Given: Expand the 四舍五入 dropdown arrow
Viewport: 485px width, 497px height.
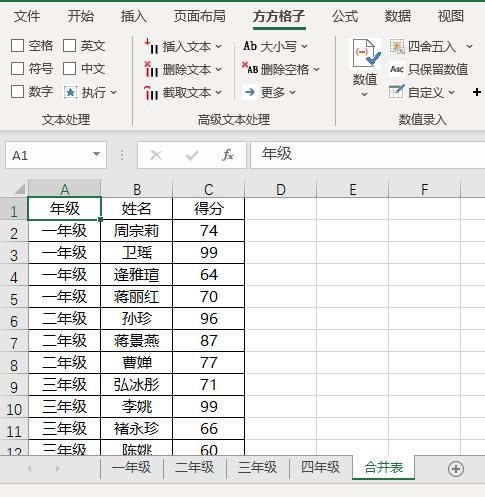Looking at the screenshot, I should pos(469,46).
